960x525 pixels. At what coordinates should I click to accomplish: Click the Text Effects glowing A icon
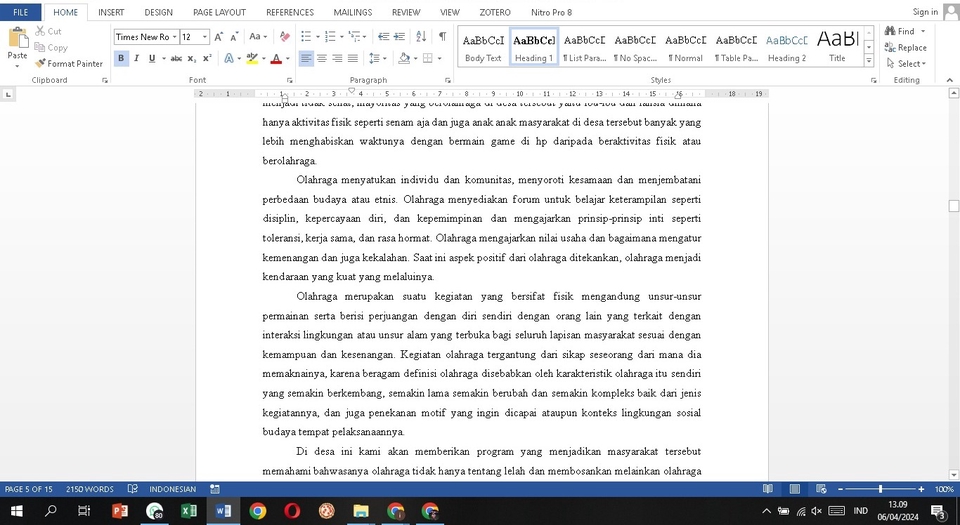[x=229, y=58]
